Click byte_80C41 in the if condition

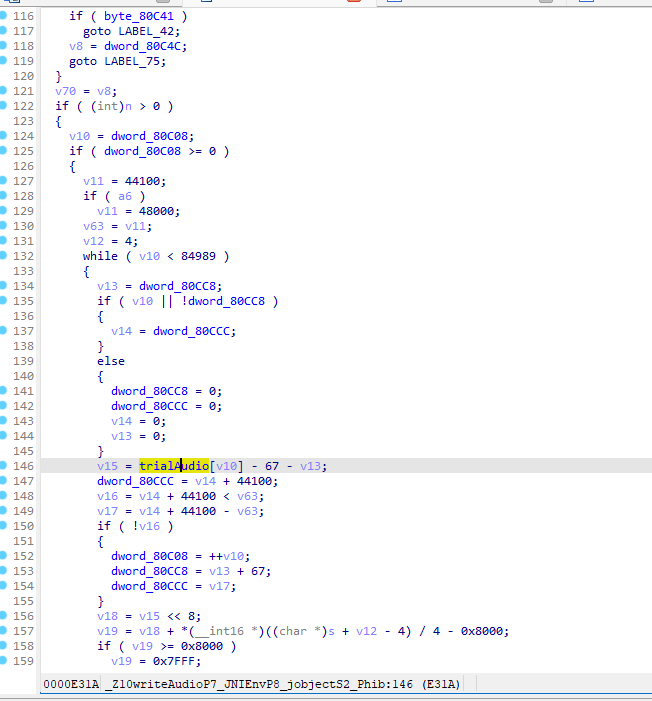[x=139, y=16]
